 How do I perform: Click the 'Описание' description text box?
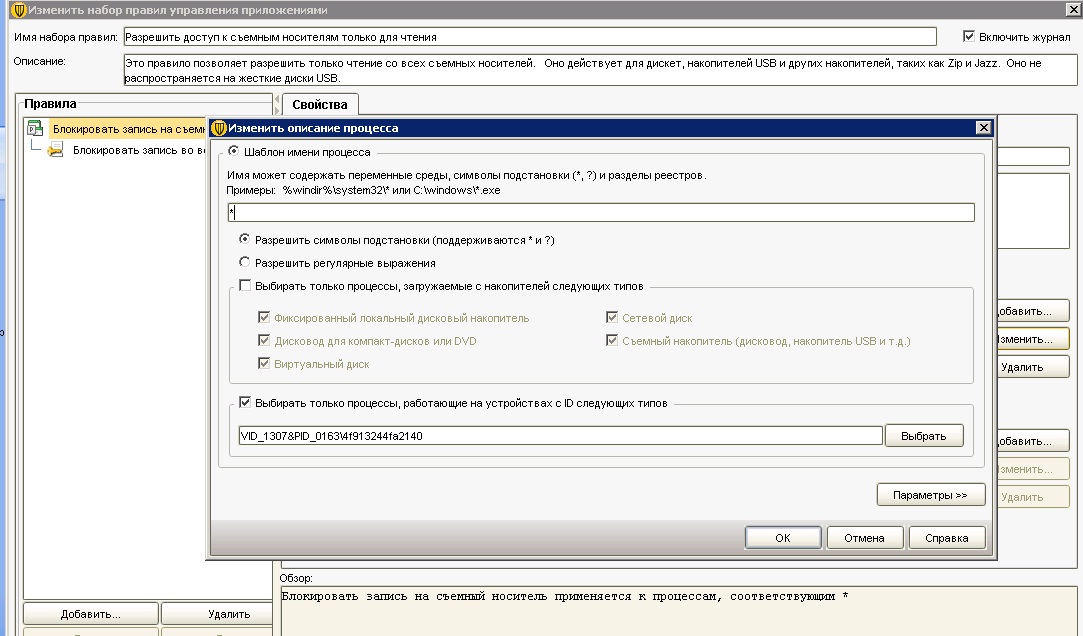point(600,70)
